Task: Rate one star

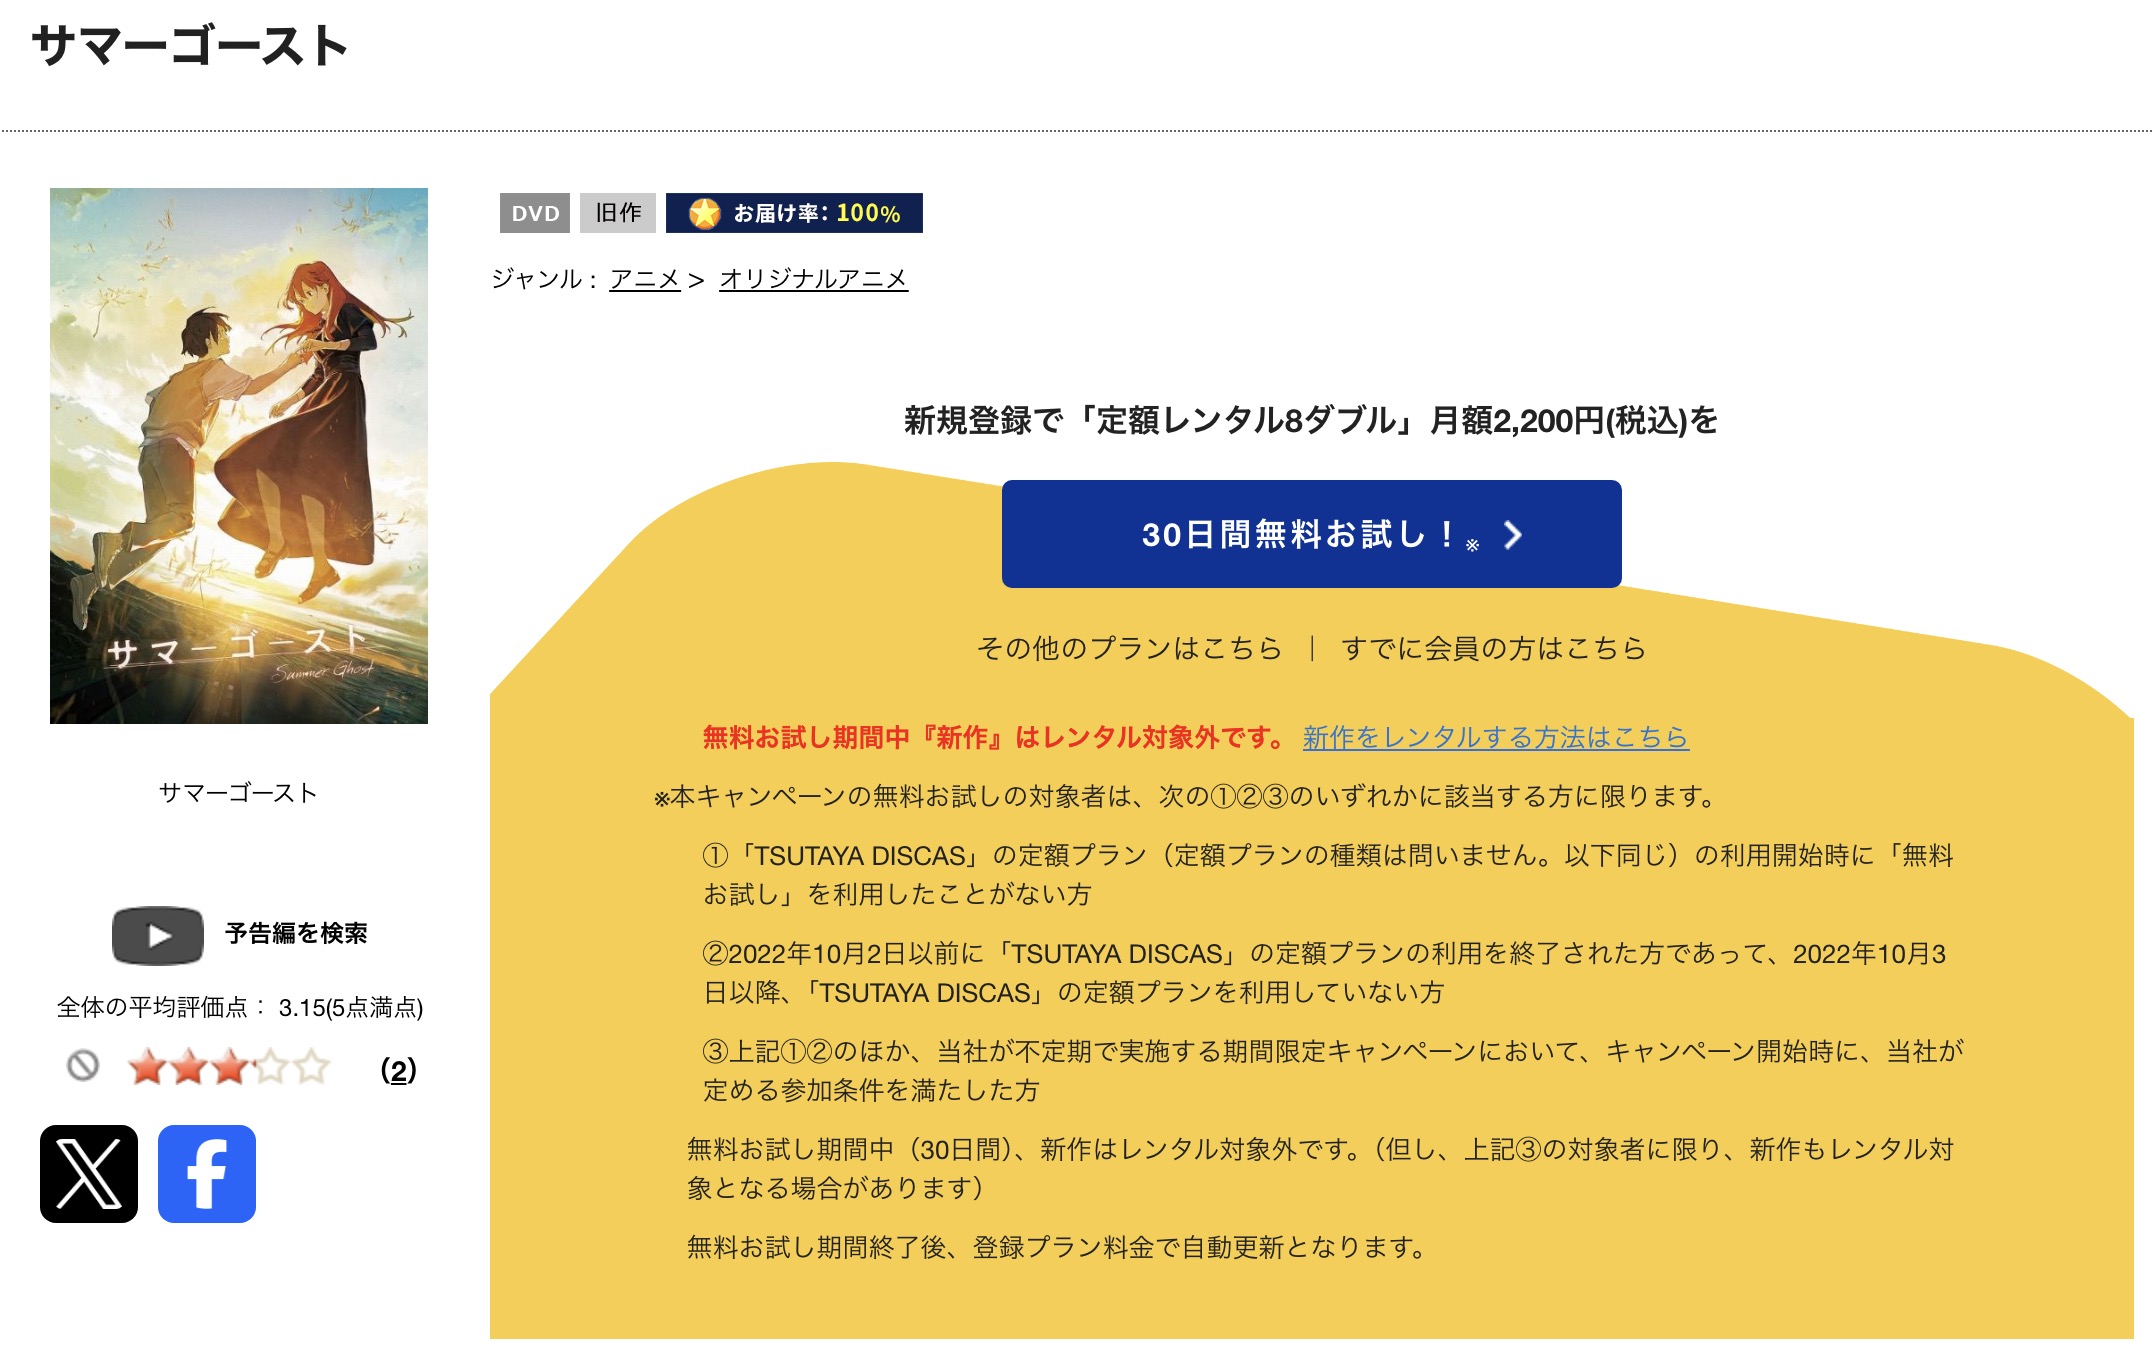Action: click(147, 1067)
